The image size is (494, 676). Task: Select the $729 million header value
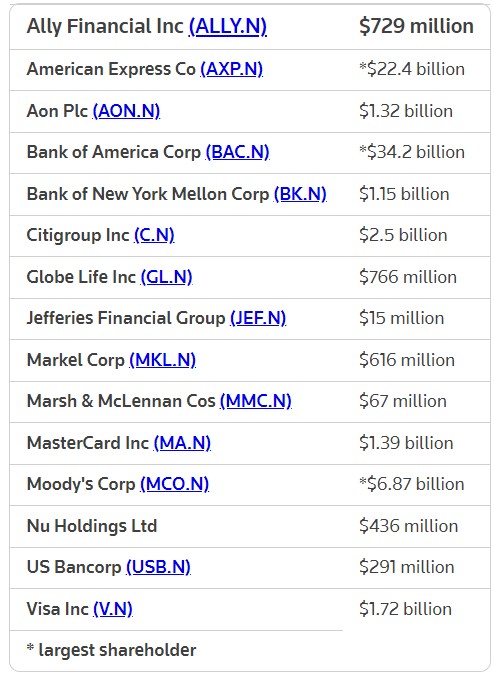pos(416,26)
